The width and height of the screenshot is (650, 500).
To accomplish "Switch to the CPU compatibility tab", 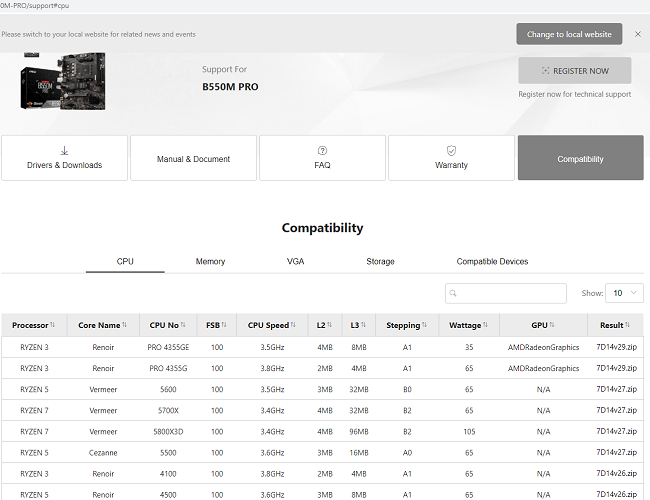I will pyautogui.click(x=125, y=261).
